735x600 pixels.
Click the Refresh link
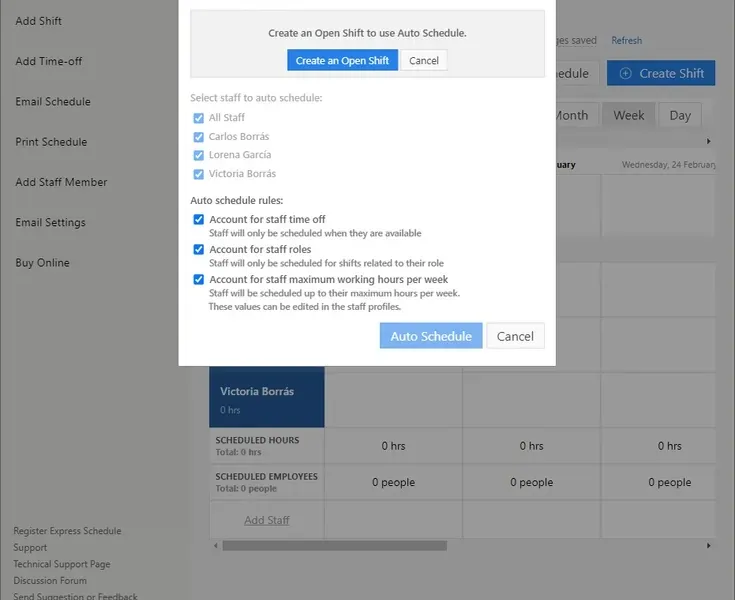pos(627,41)
